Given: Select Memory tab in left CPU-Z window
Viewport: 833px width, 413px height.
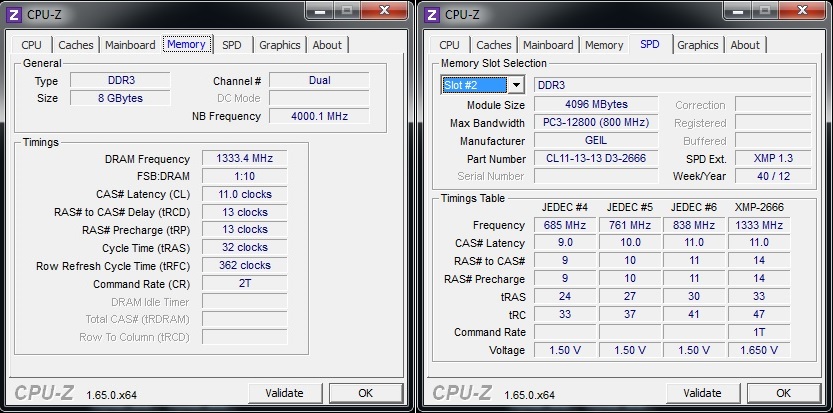Looking at the screenshot, I should pos(186,44).
